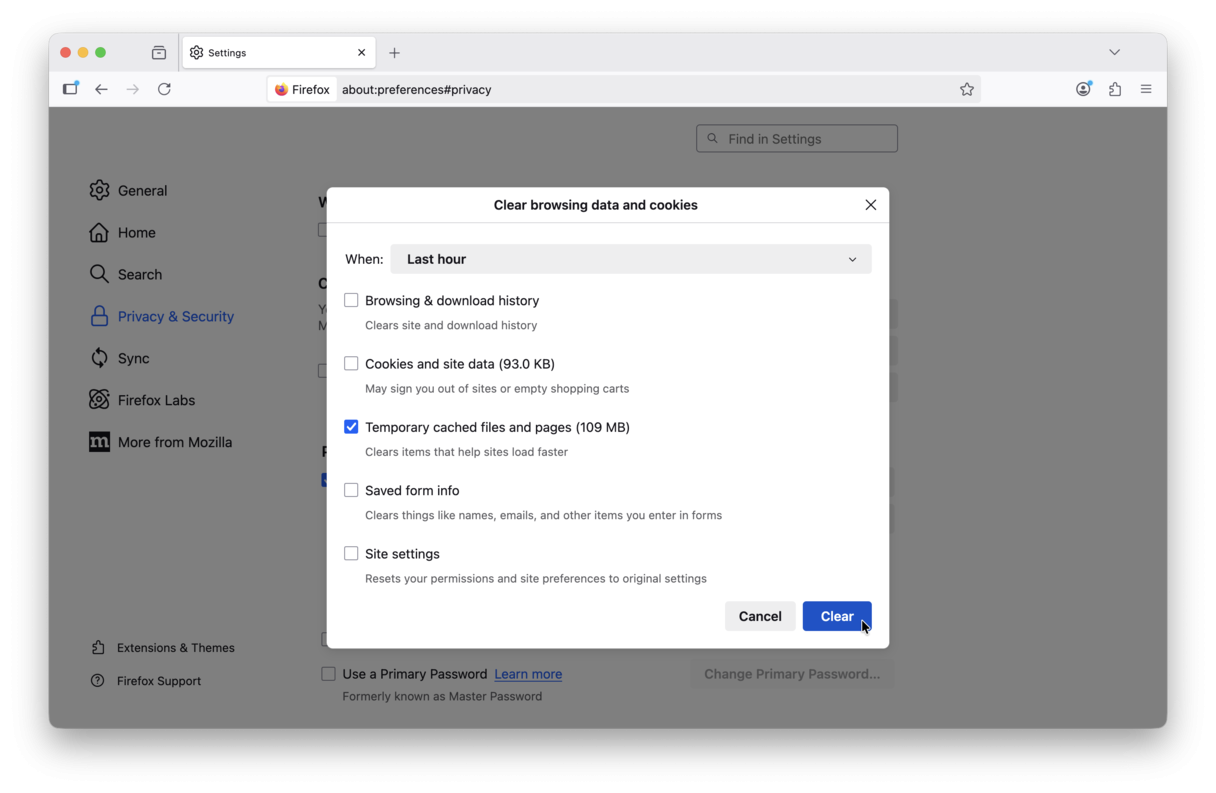Select More from Mozilla section

pos(174,442)
